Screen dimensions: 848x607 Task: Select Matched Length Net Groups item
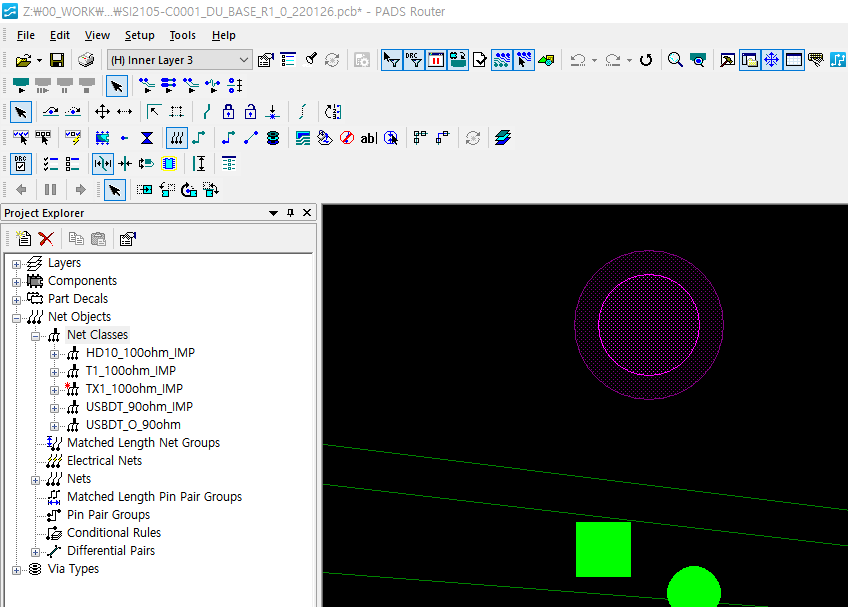tap(143, 443)
